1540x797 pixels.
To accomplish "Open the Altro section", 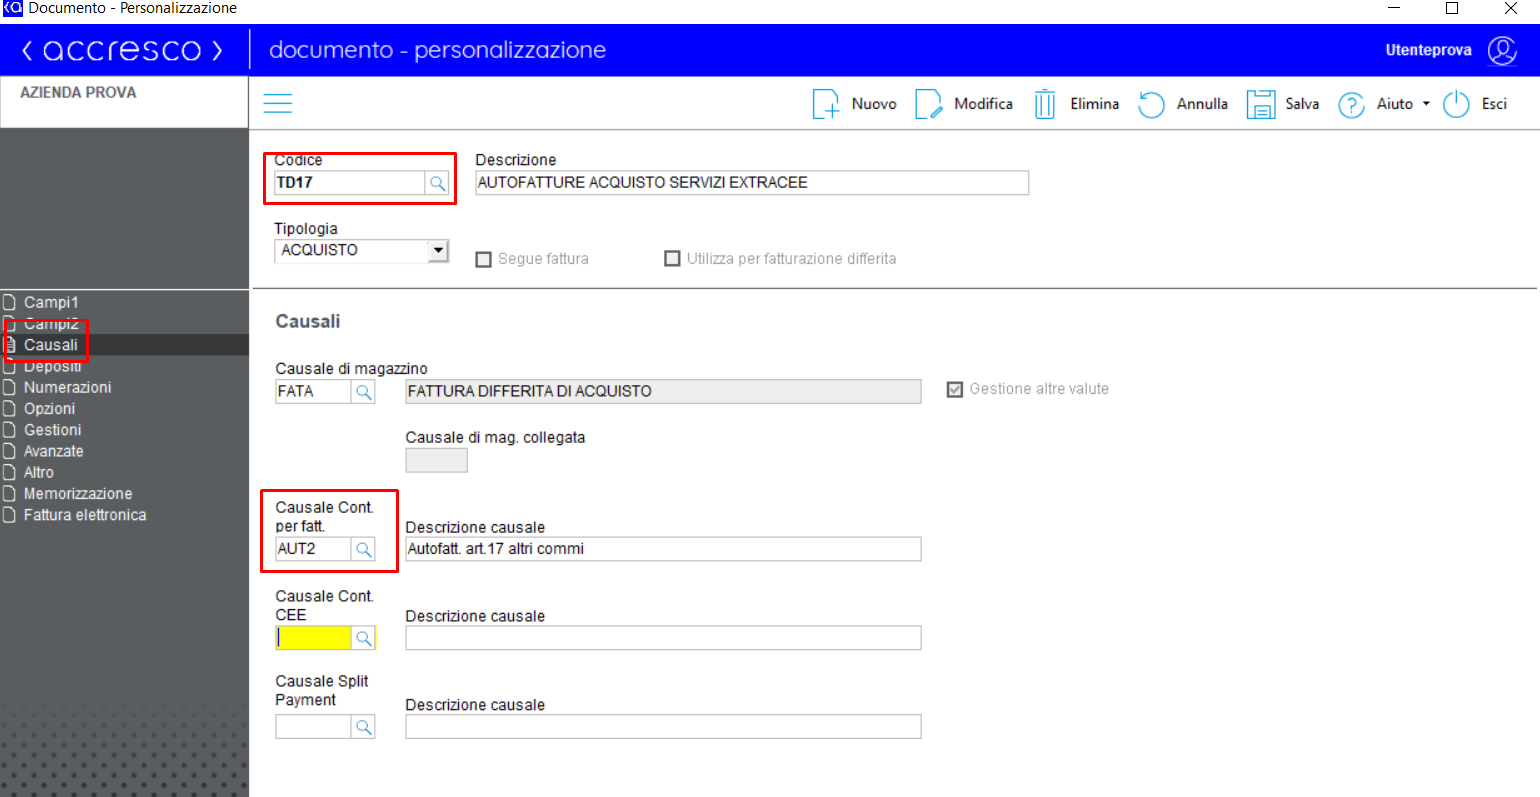I will click(x=39, y=472).
